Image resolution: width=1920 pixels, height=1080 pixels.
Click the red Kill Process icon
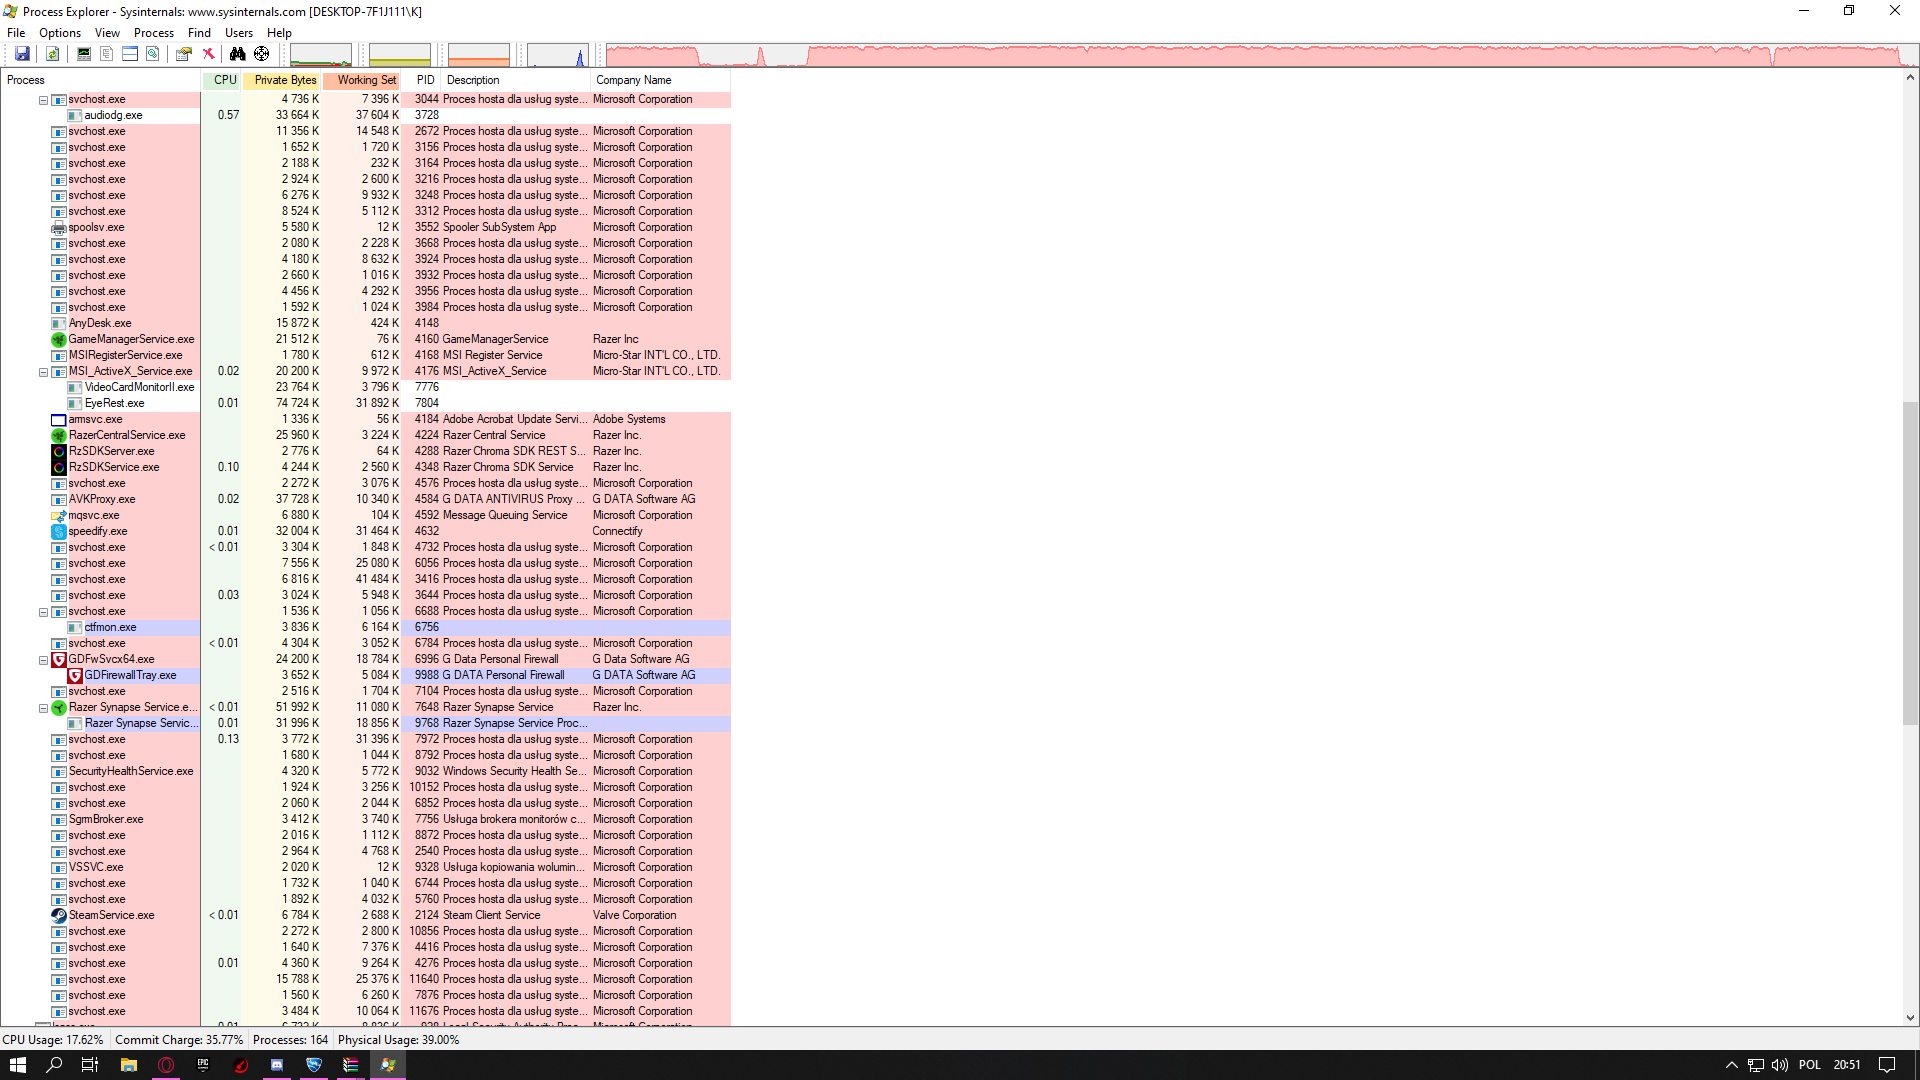pos(208,54)
